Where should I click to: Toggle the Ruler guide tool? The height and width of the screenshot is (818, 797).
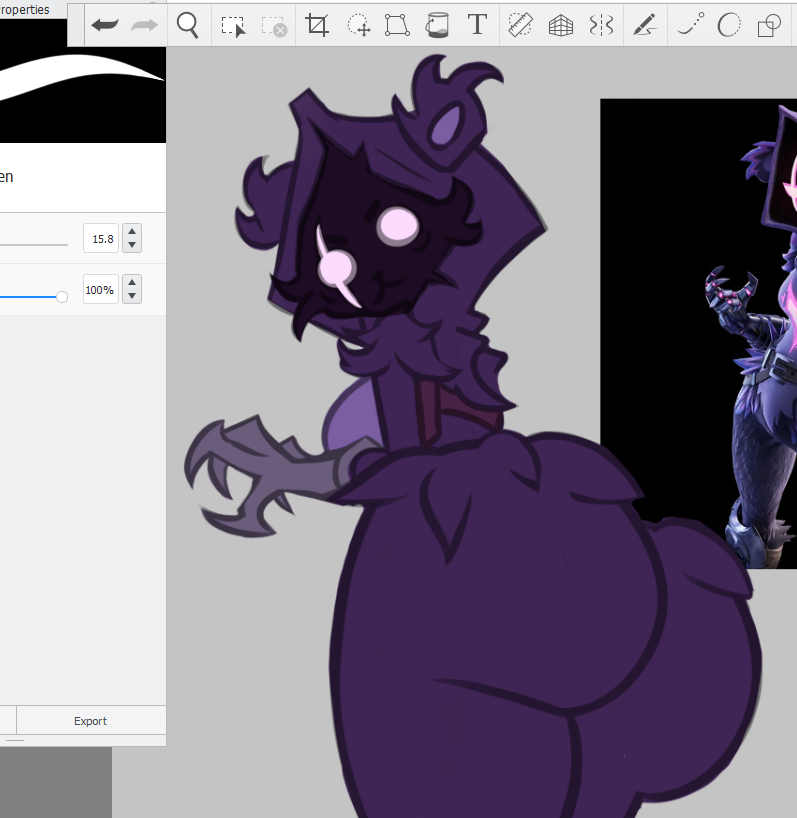point(520,25)
